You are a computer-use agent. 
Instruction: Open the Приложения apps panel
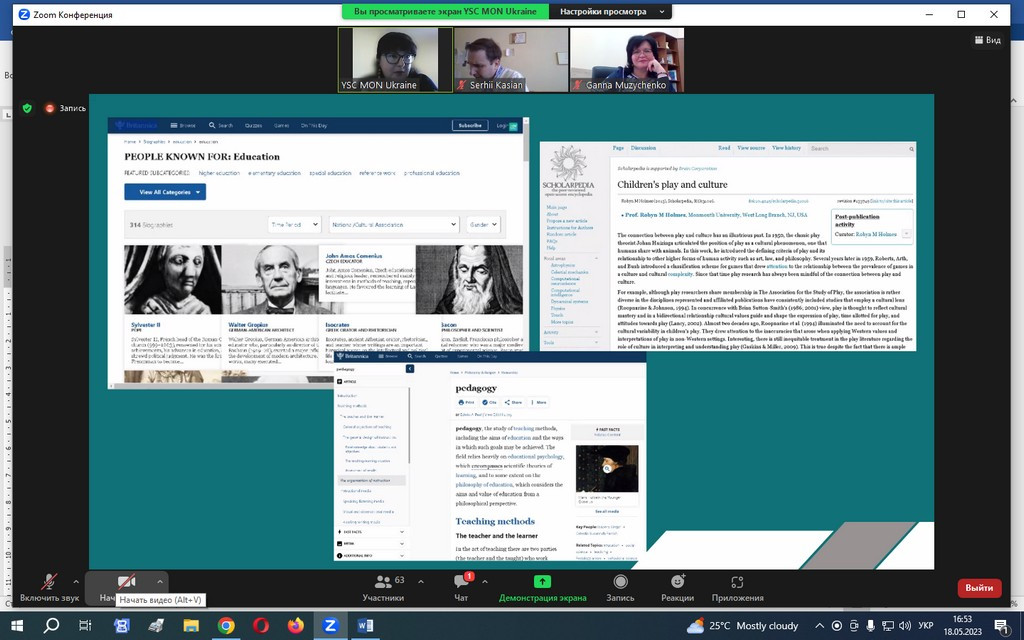point(737,587)
